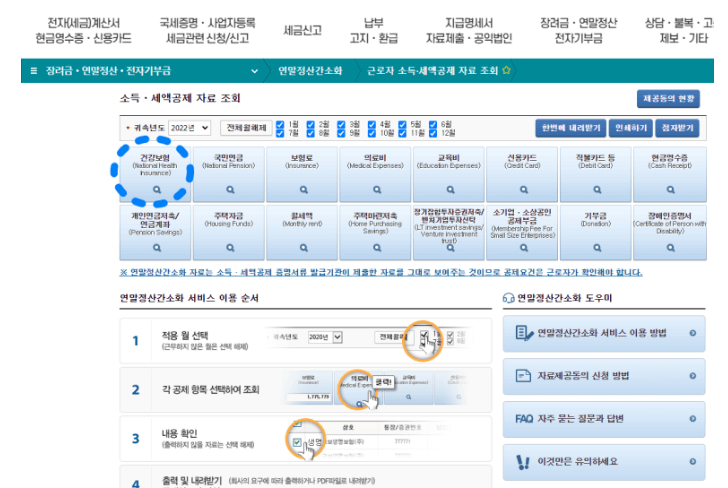Click the arrow icon on FAQ row
This screenshot has width=728, height=488.
693,419
